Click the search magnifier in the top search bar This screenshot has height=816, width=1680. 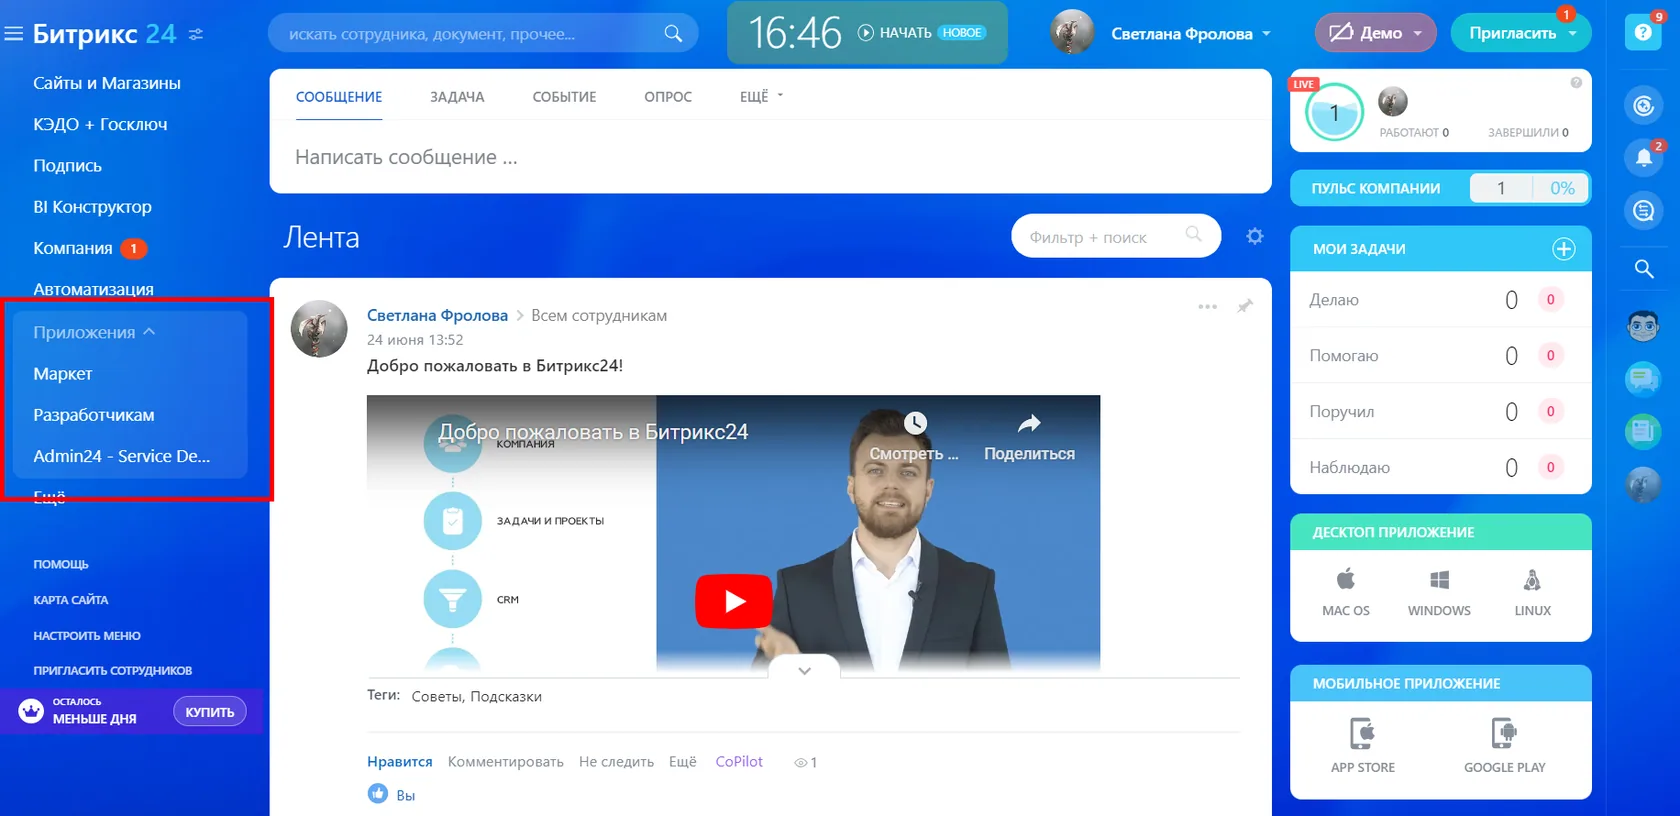[x=673, y=34]
